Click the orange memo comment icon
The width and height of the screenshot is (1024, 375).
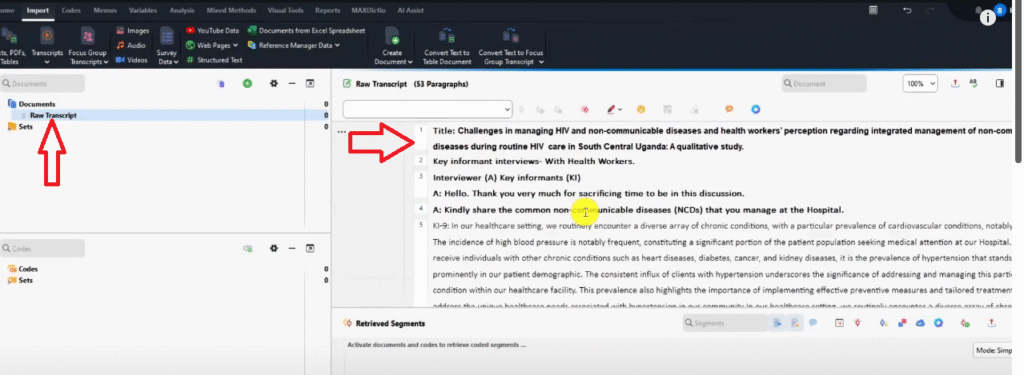click(729, 109)
